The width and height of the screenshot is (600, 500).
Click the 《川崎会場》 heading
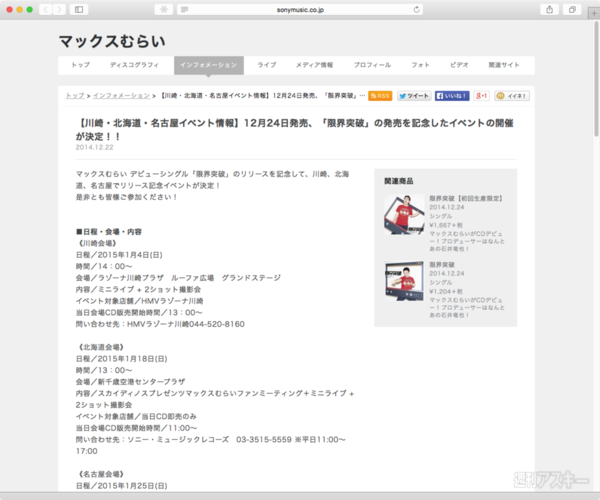click(x=97, y=243)
